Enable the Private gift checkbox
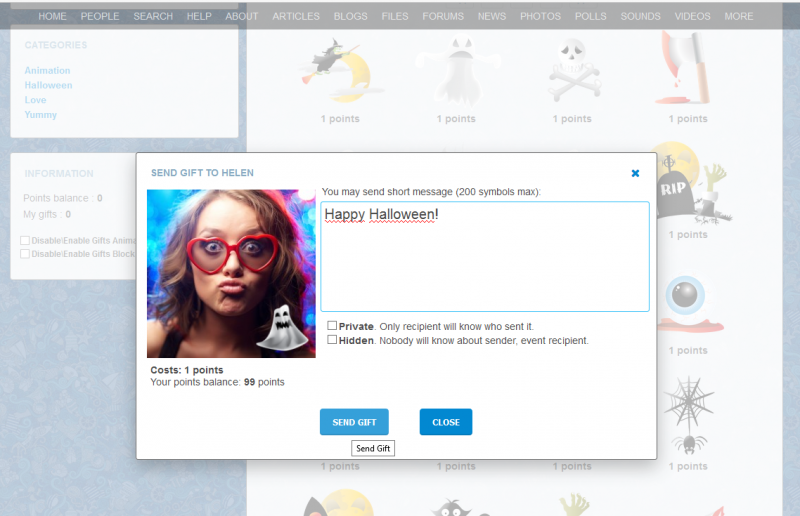This screenshot has width=800, height=516. pyautogui.click(x=332, y=326)
